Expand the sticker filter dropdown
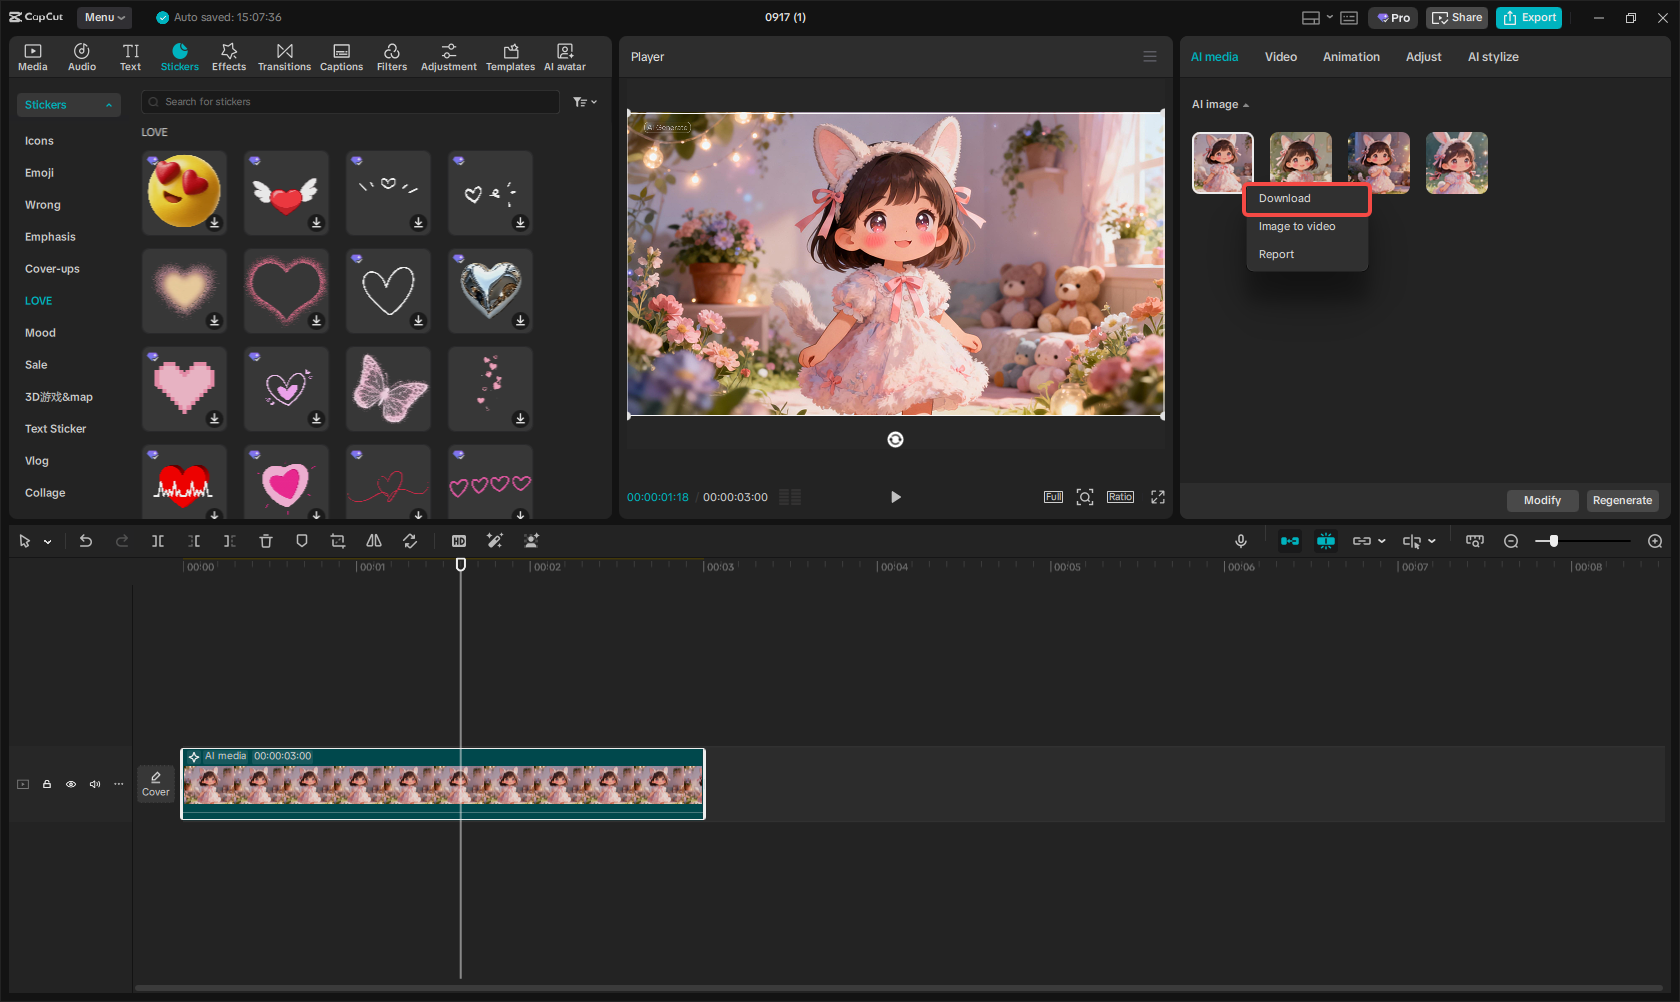The height and width of the screenshot is (1002, 1680). [585, 102]
